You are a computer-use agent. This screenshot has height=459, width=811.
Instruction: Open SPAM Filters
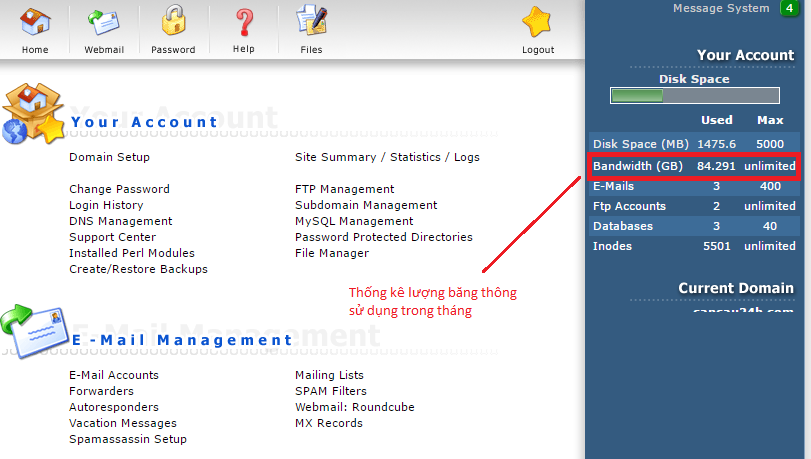click(x=331, y=391)
